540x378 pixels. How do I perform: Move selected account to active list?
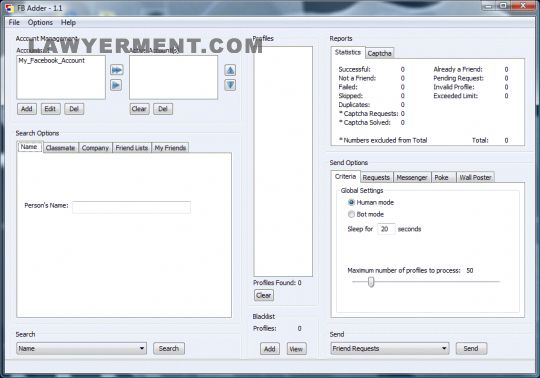(x=116, y=85)
